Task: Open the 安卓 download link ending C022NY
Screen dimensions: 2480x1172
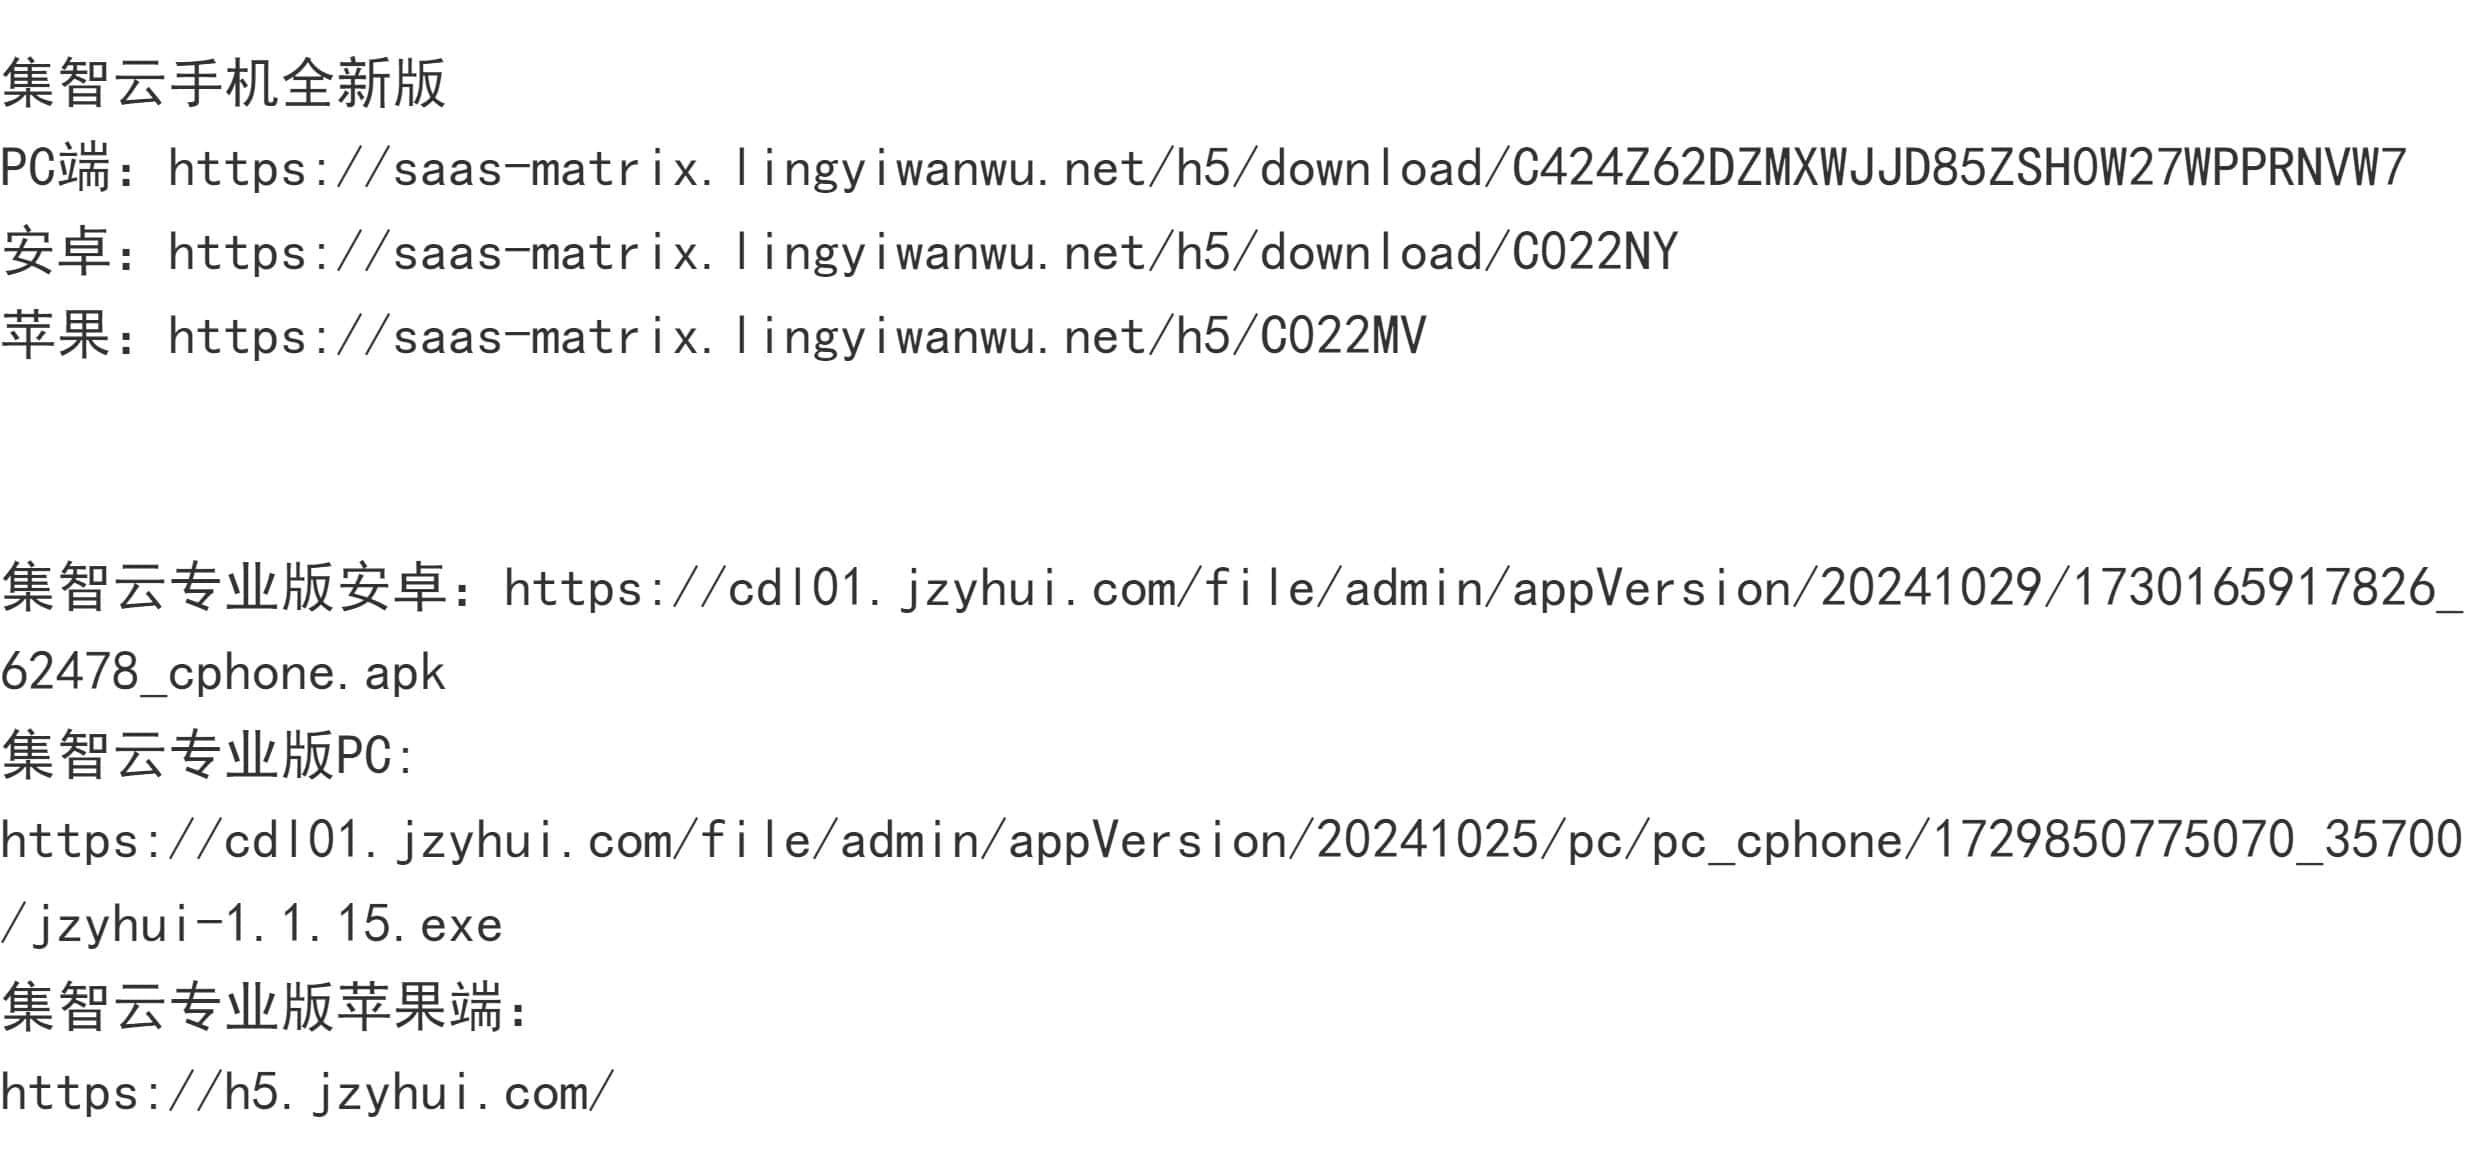Action: (923, 252)
